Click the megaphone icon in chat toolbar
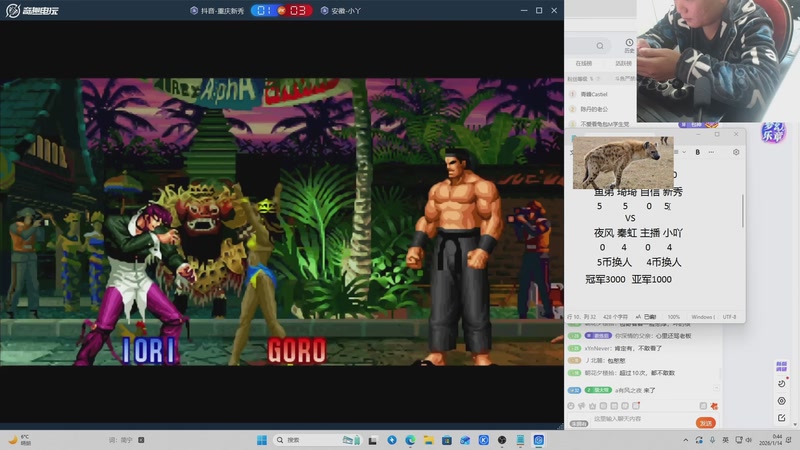Screen dimensions: 800x450 tap(582, 406)
